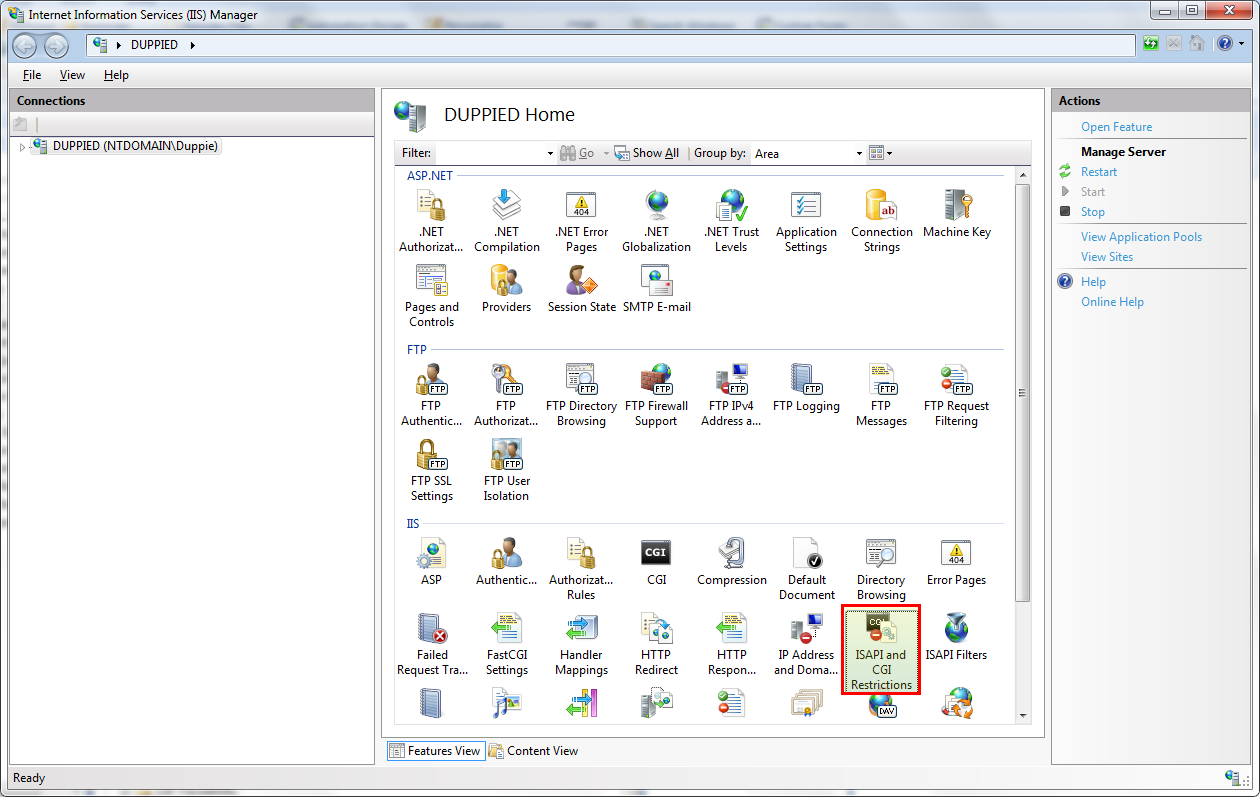Open IIS Authorization Rules feature
Image resolution: width=1260 pixels, height=797 pixels.
tap(581, 570)
